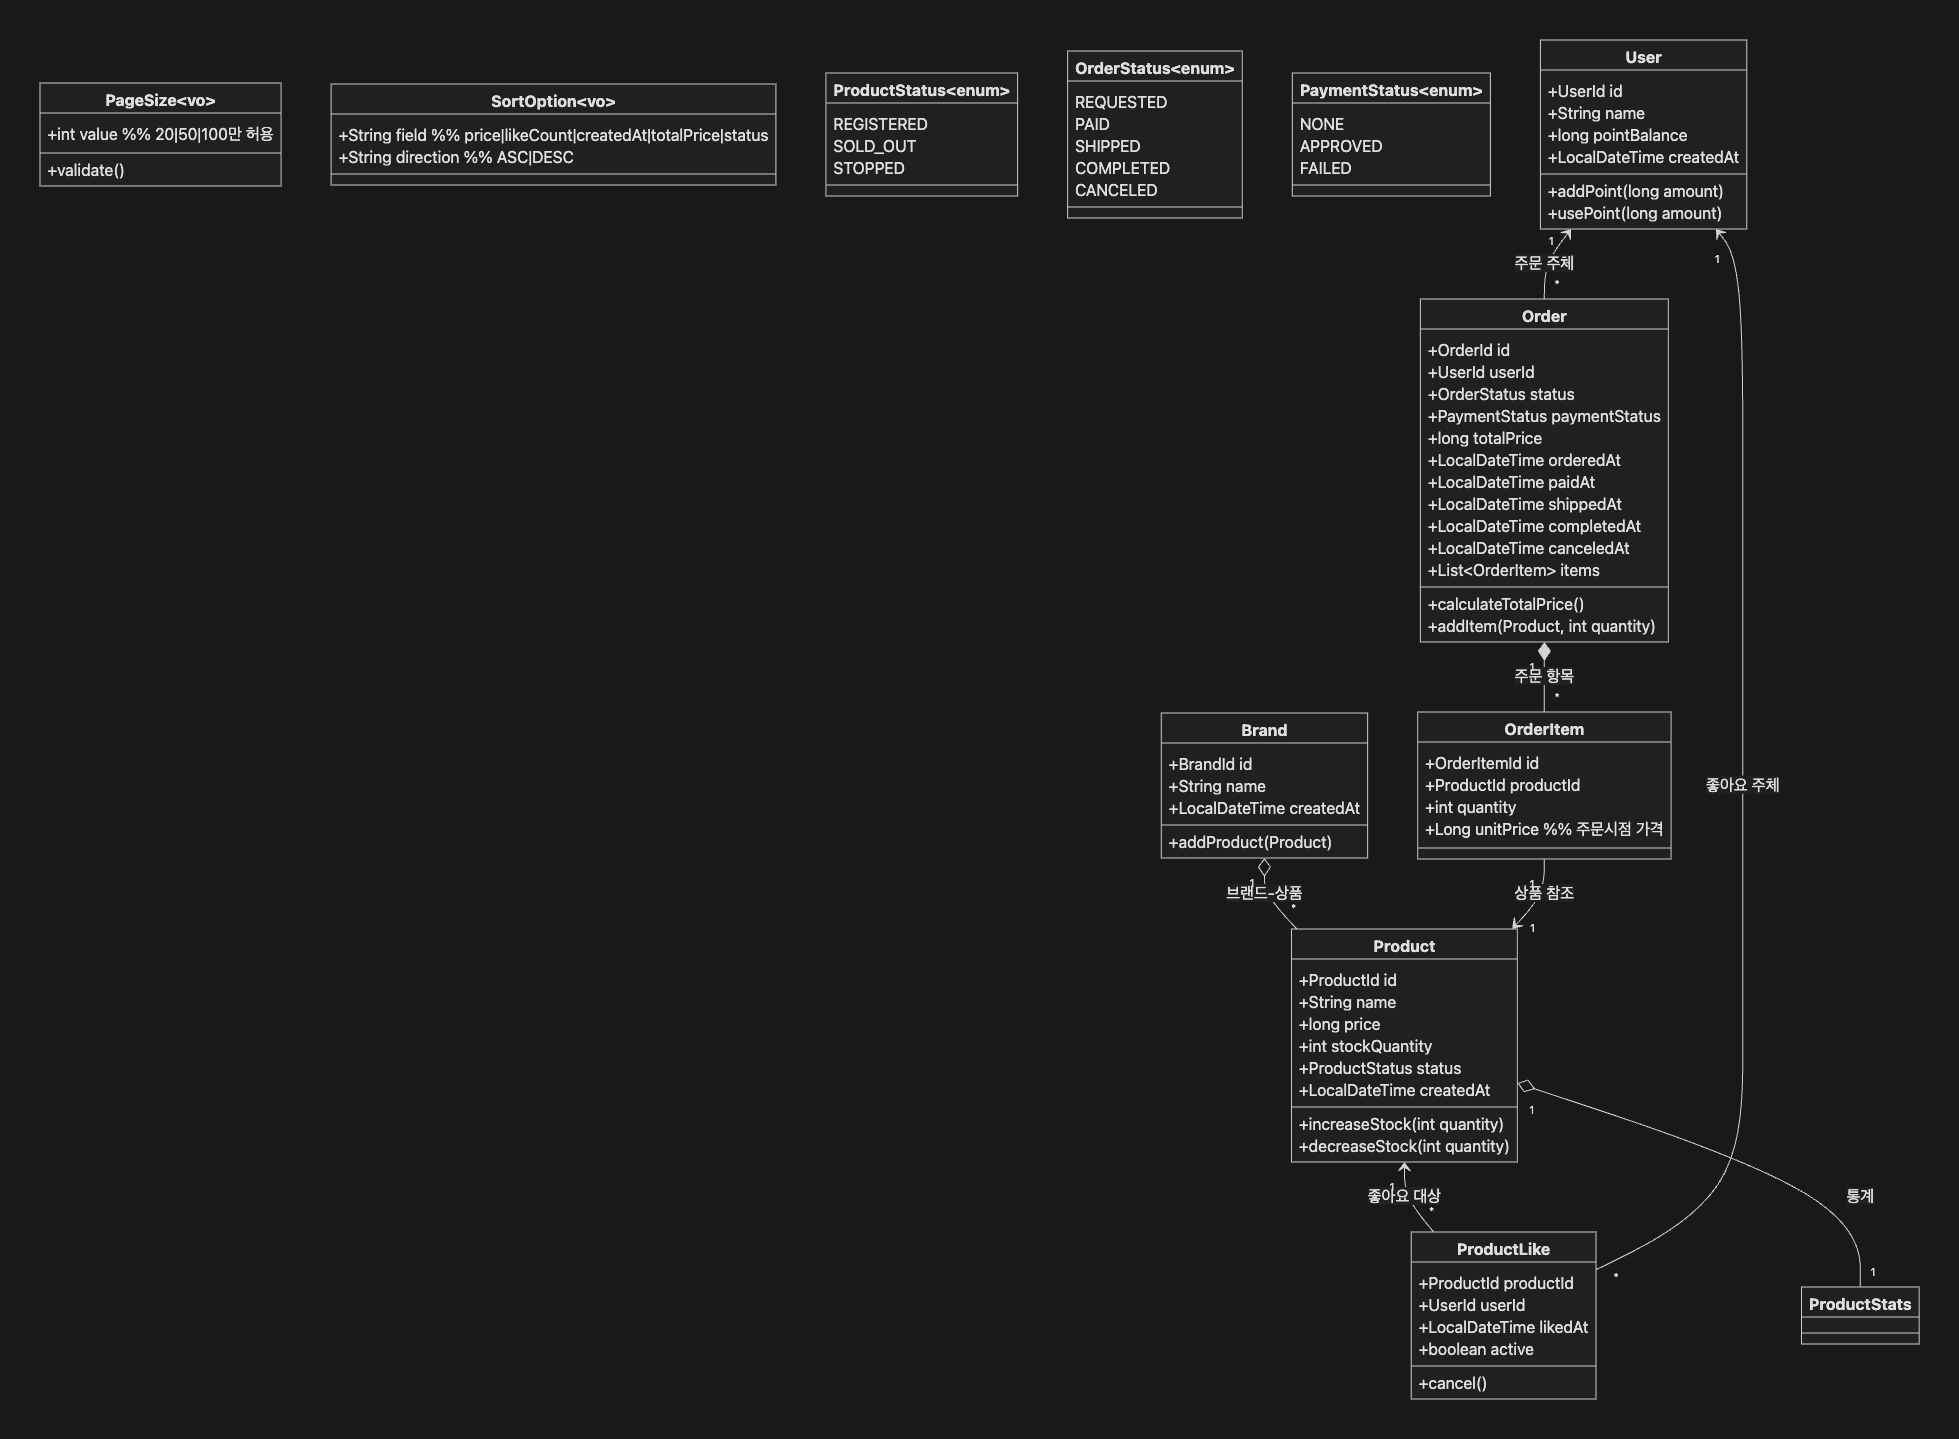This screenshot has width=1959, height=1439.
Task: Select the User class header
Action: (1643, 57)
